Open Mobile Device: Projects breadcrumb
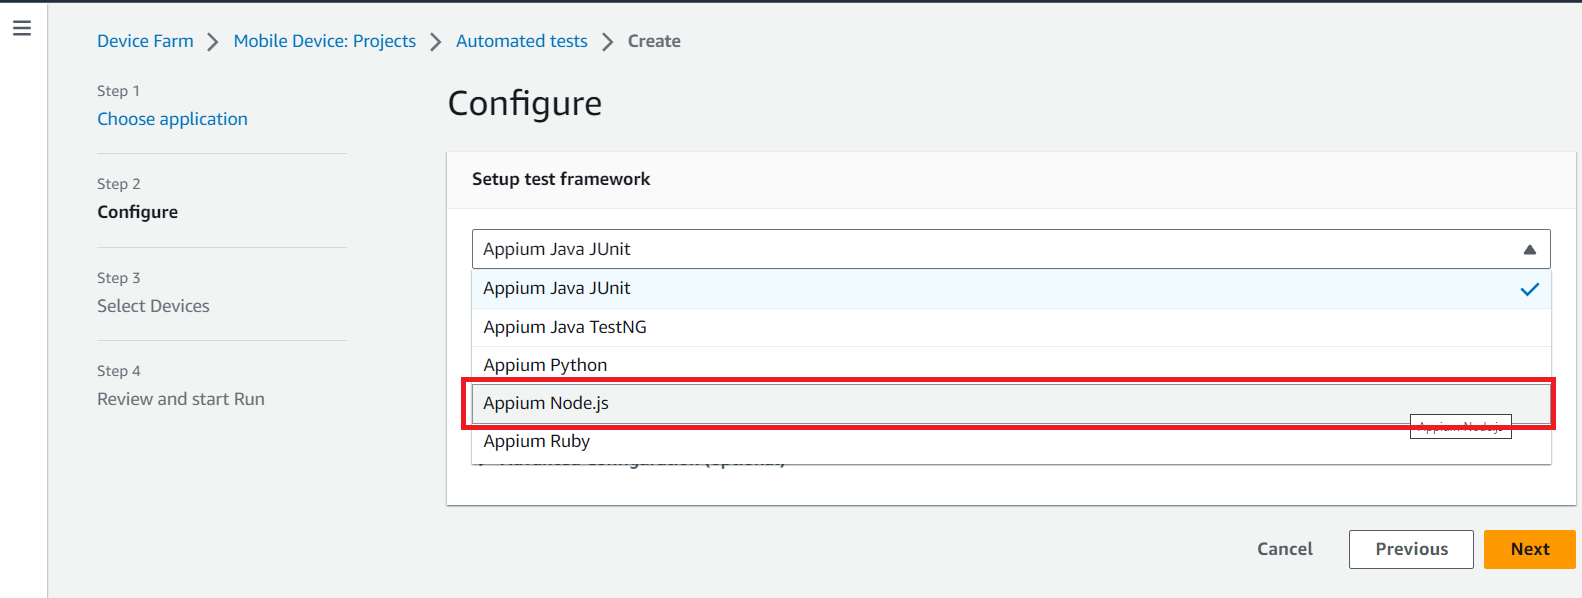The width and height of the screenshot is (1582, 598). coord(324,41)
